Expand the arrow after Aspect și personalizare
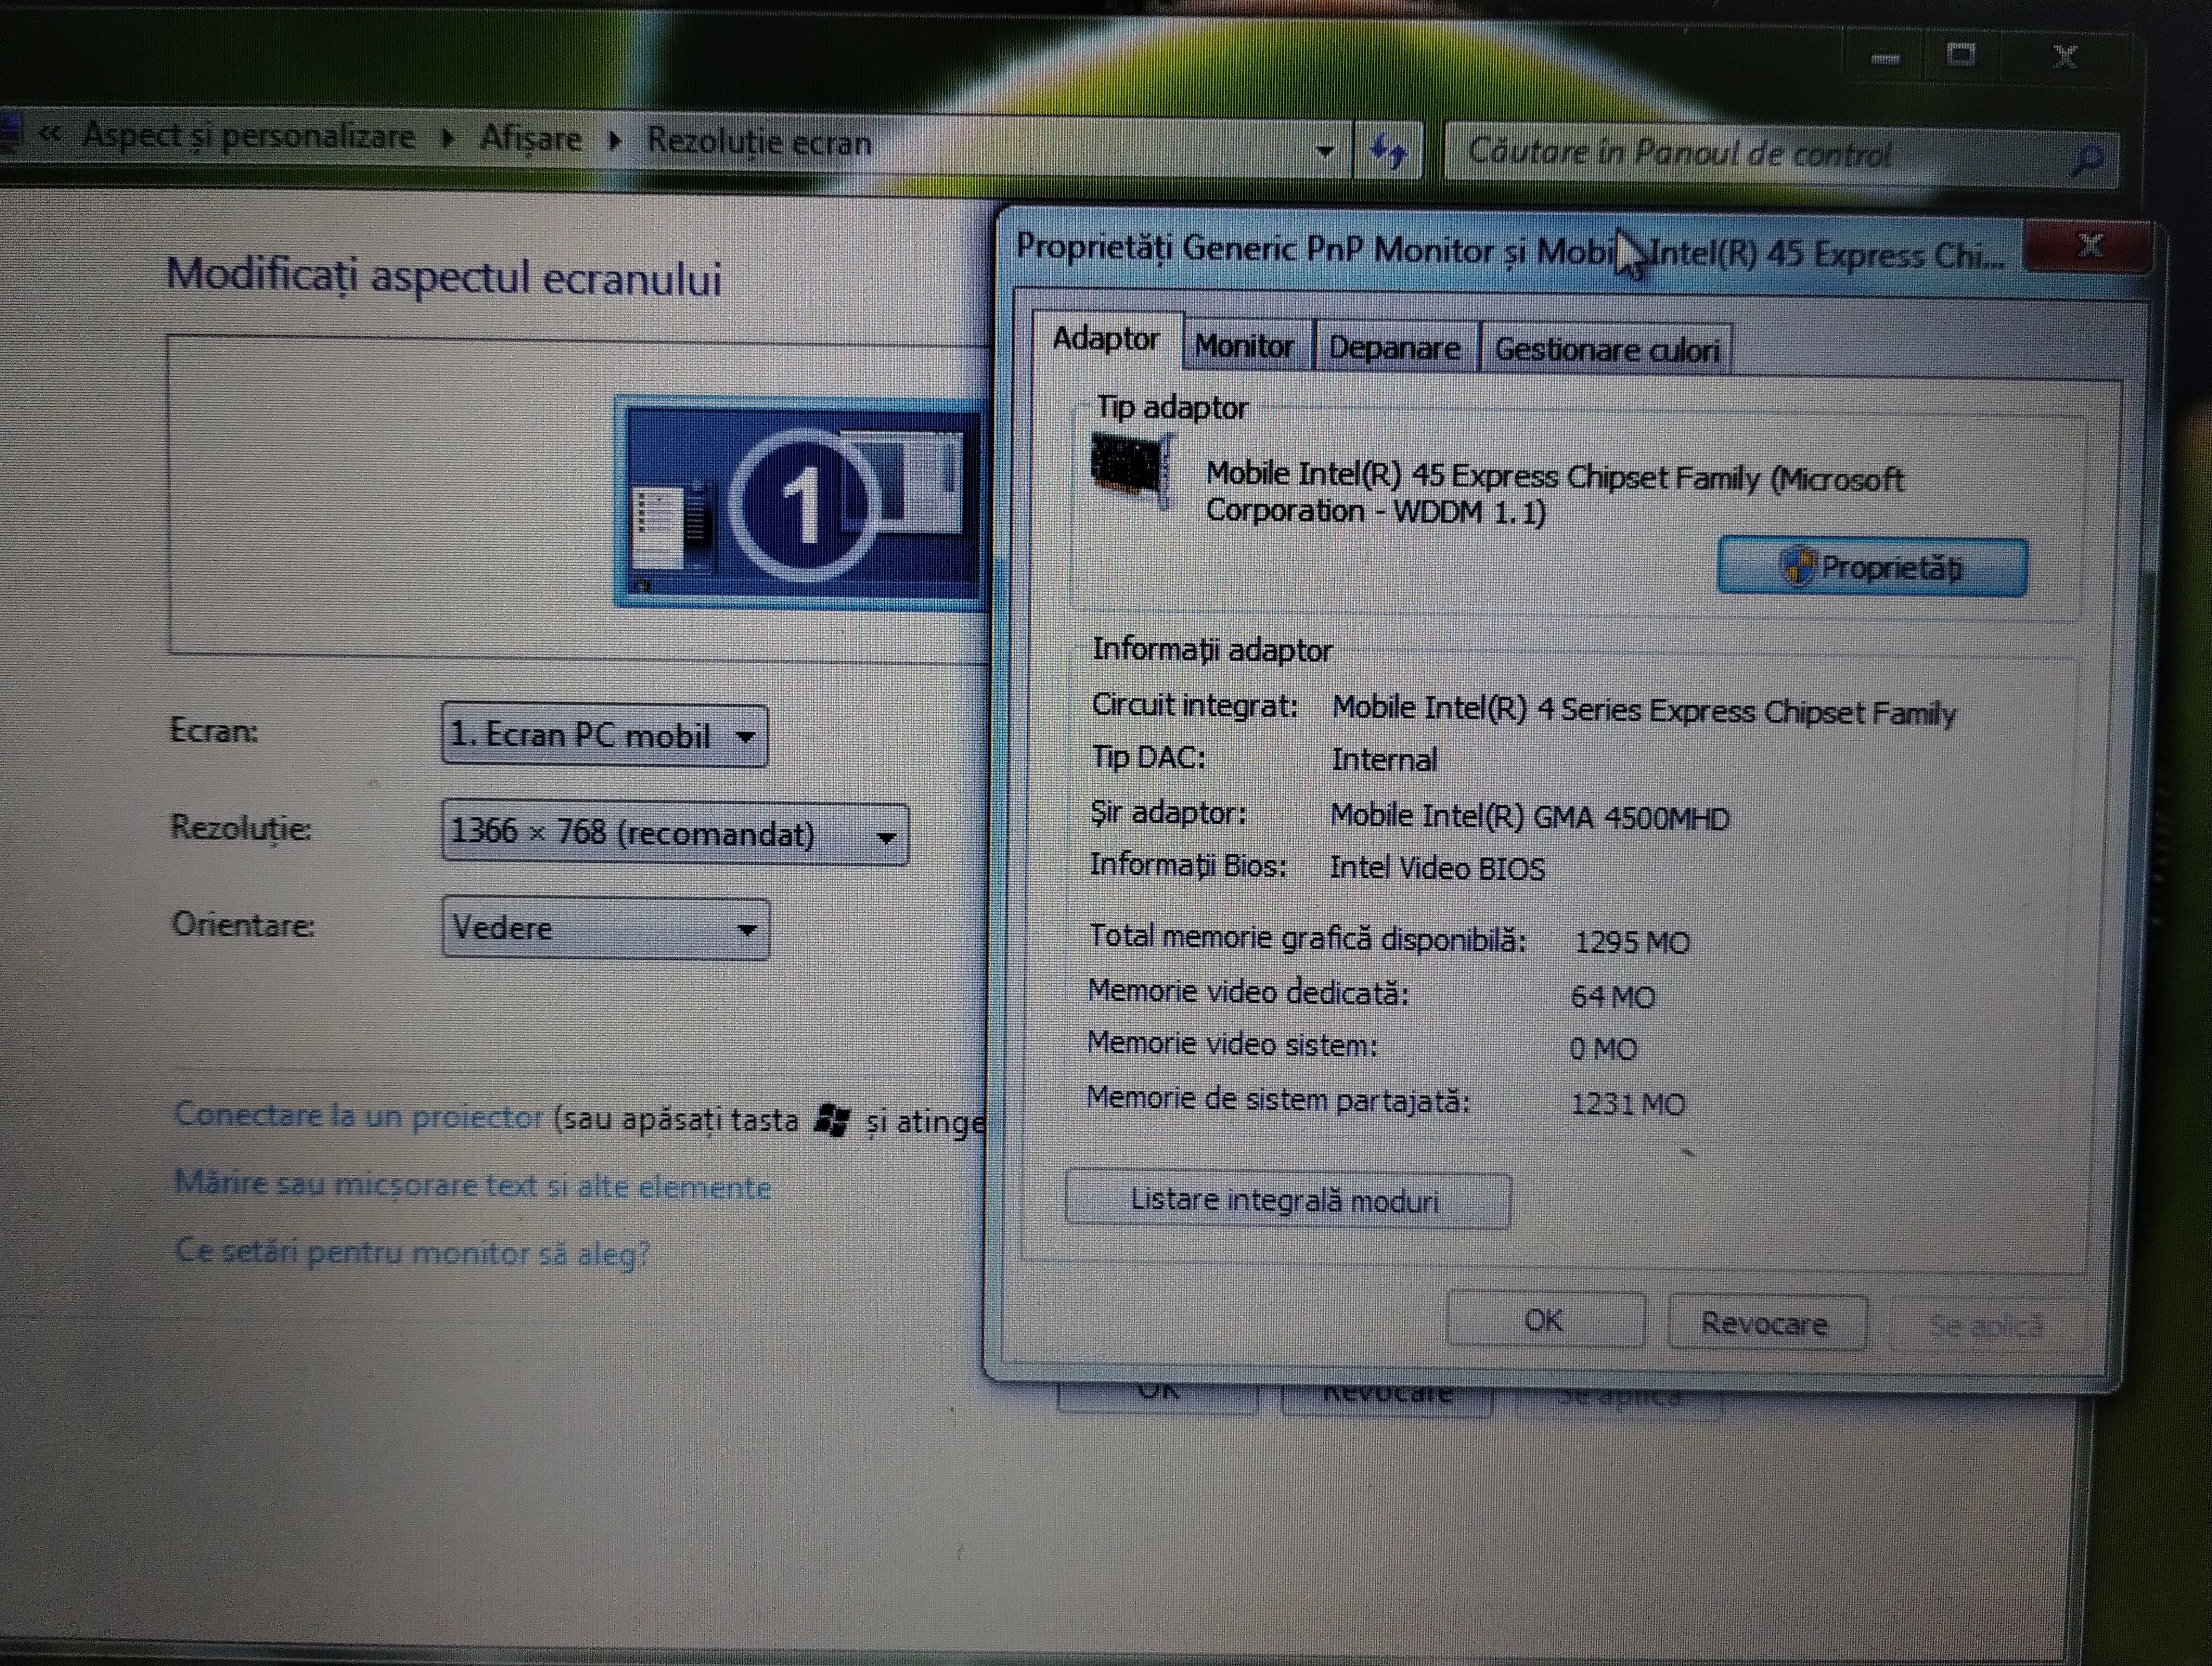 coord(448,138)
